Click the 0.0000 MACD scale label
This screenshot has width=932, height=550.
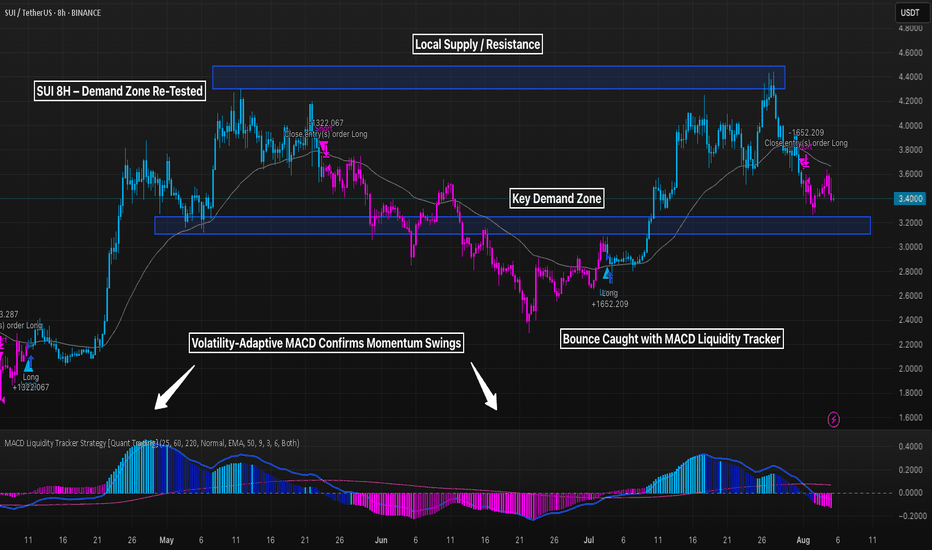point(910,493)
